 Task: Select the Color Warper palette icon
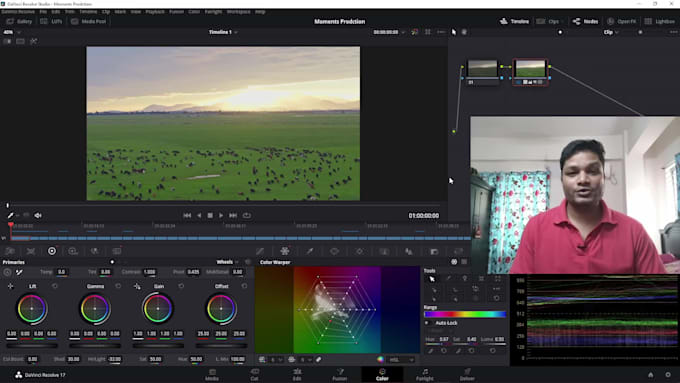point(285,251)
